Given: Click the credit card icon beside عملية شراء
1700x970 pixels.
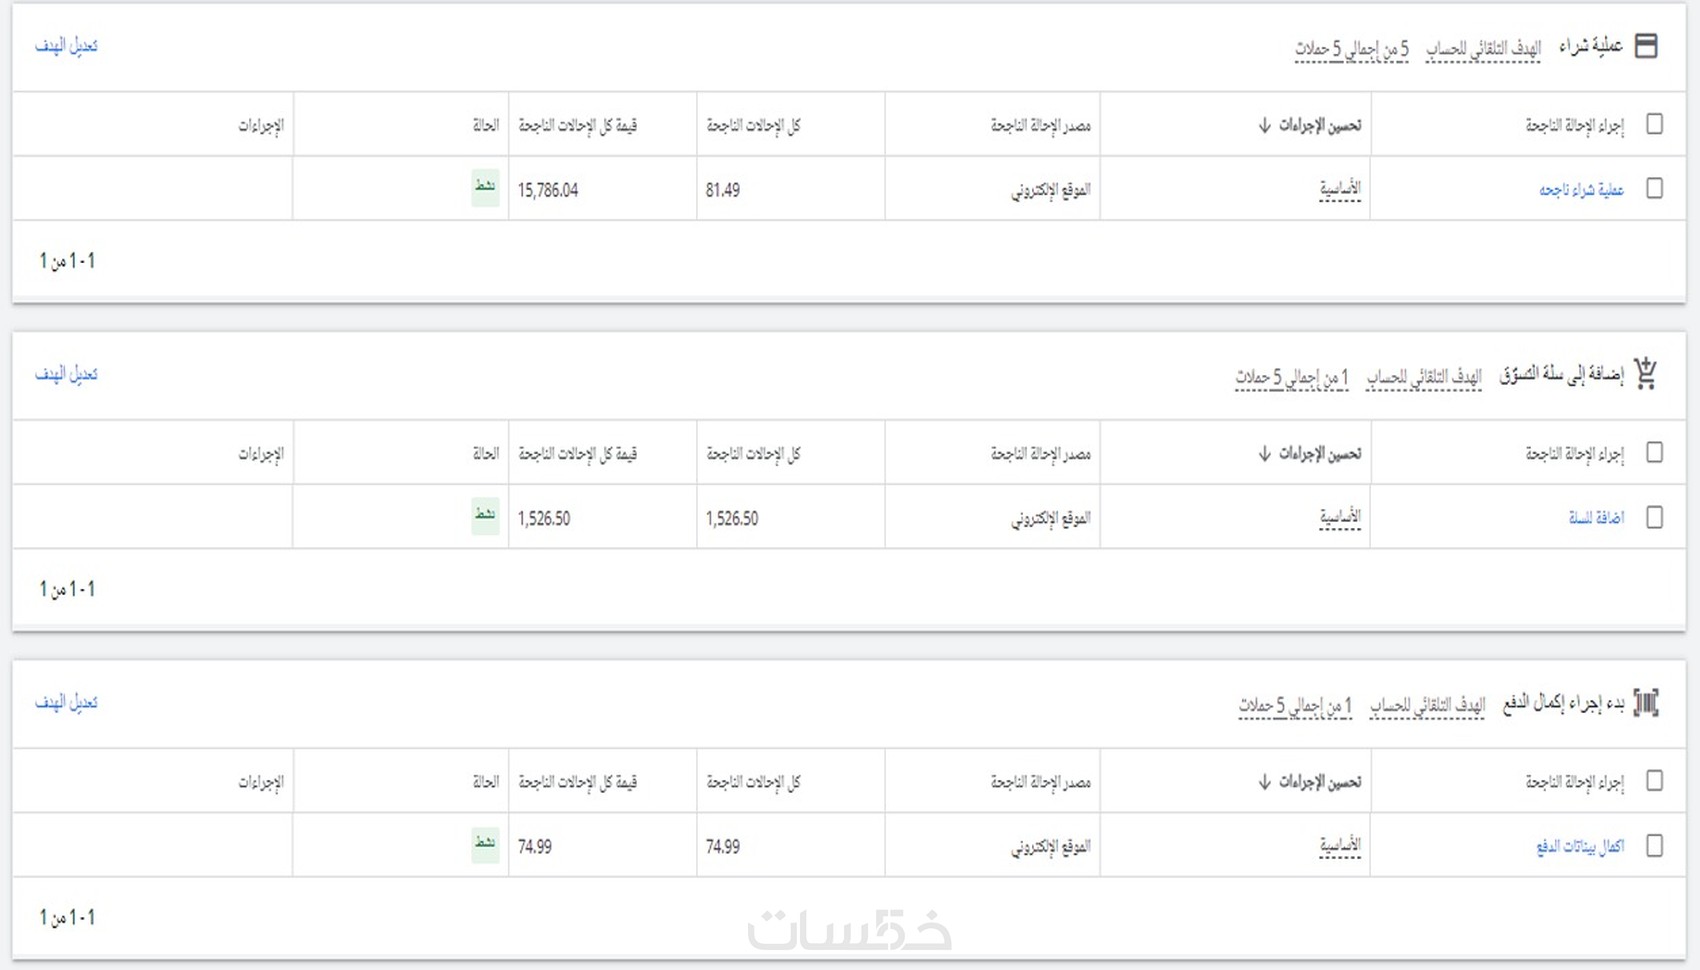Looking at the screenshot, I should (x=1646, y=46).
